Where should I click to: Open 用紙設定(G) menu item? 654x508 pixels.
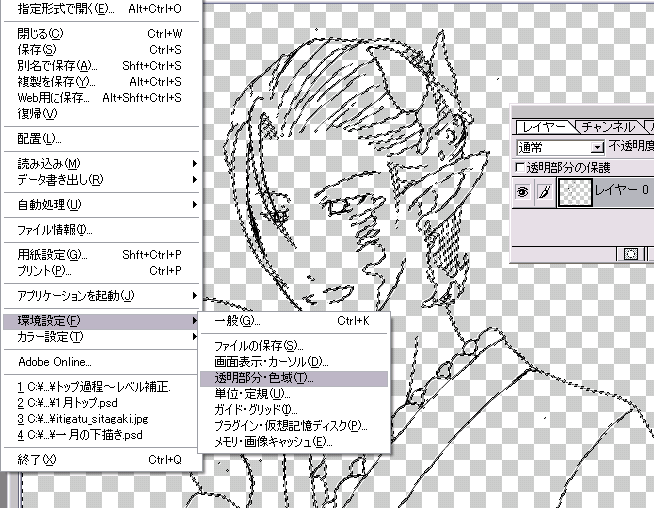(x=102, y=254)
